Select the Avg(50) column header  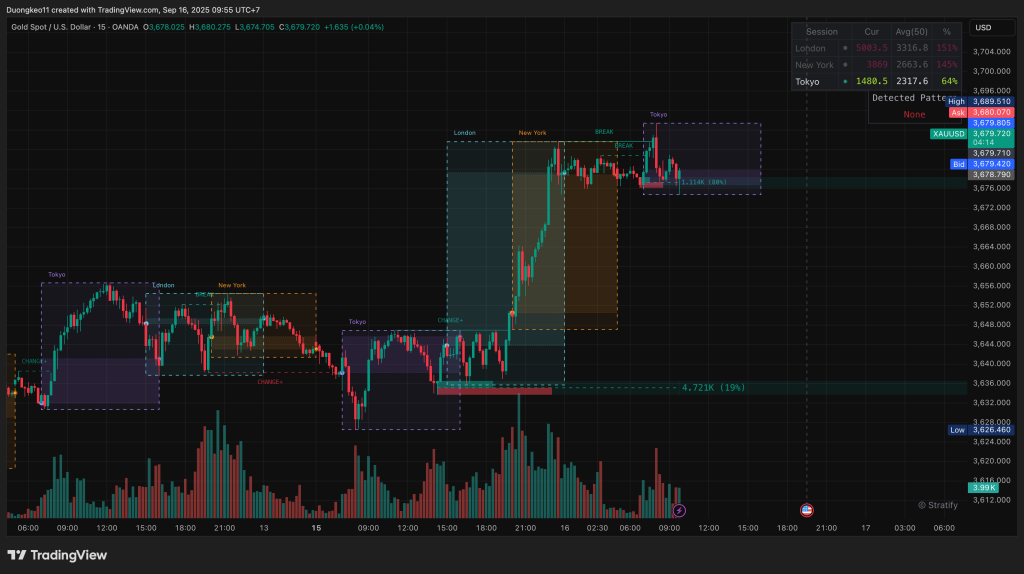pos(911,32)
